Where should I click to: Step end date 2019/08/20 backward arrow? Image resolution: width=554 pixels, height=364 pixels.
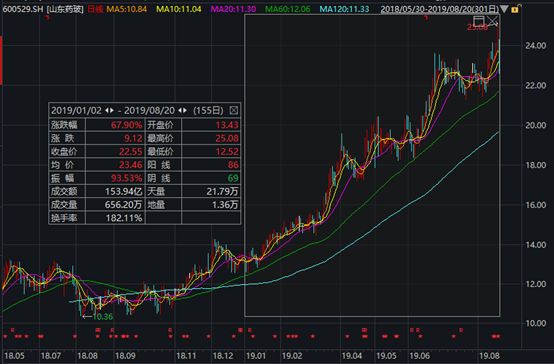click(180, 110)
